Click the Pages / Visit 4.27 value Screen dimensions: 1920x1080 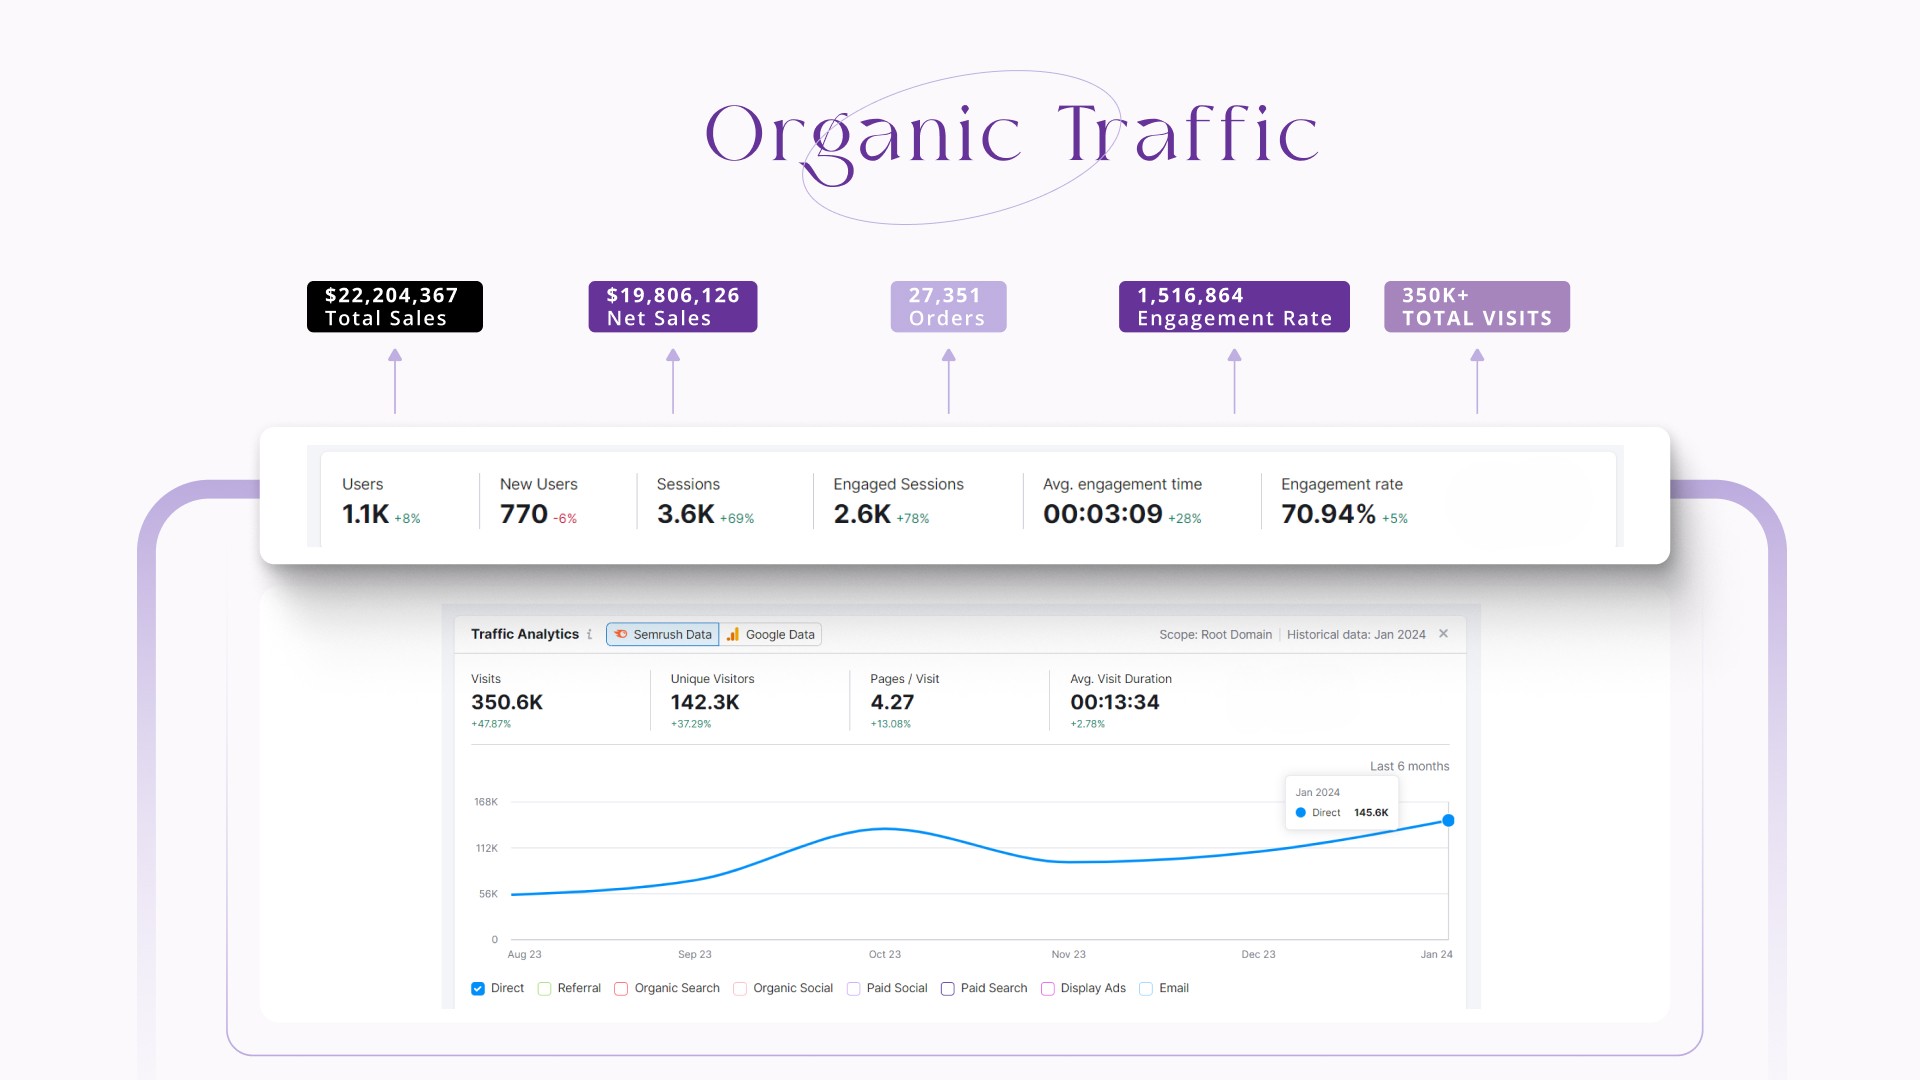892,702
